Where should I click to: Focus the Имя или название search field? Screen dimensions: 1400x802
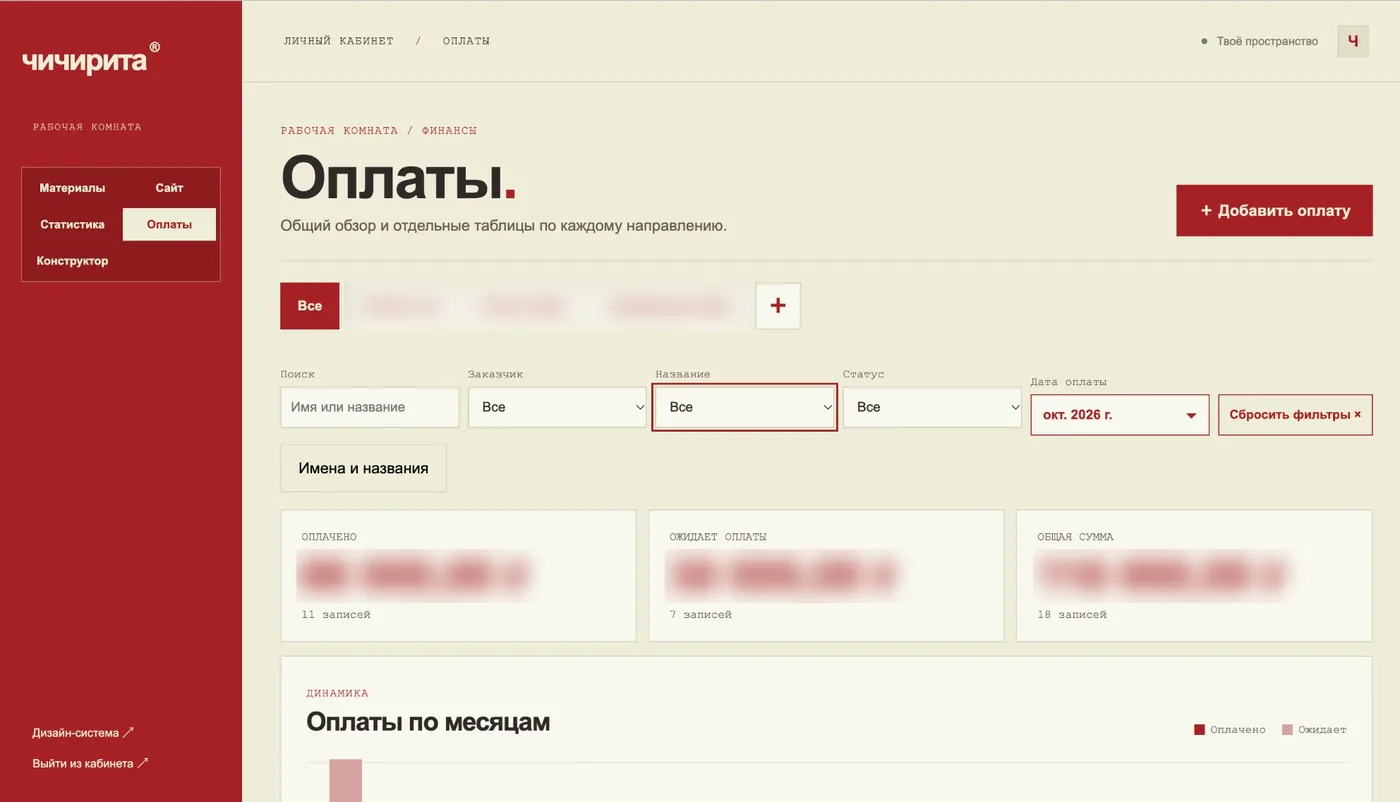coord(370,408)
